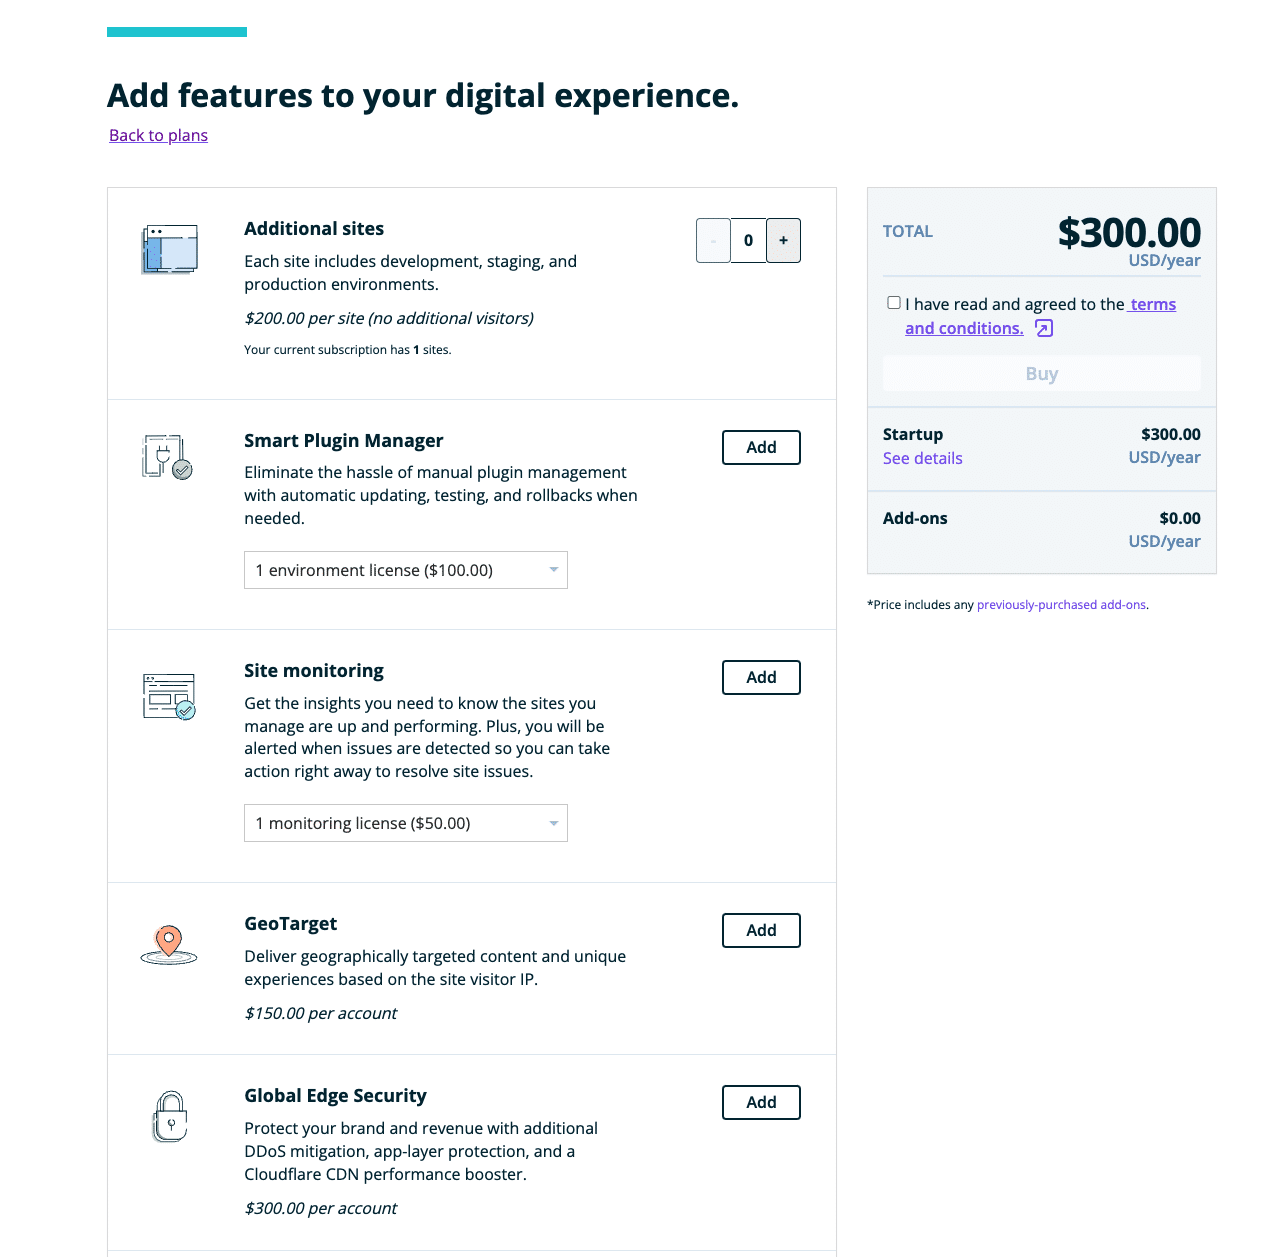Click the teal progress bar at page top

176,31
